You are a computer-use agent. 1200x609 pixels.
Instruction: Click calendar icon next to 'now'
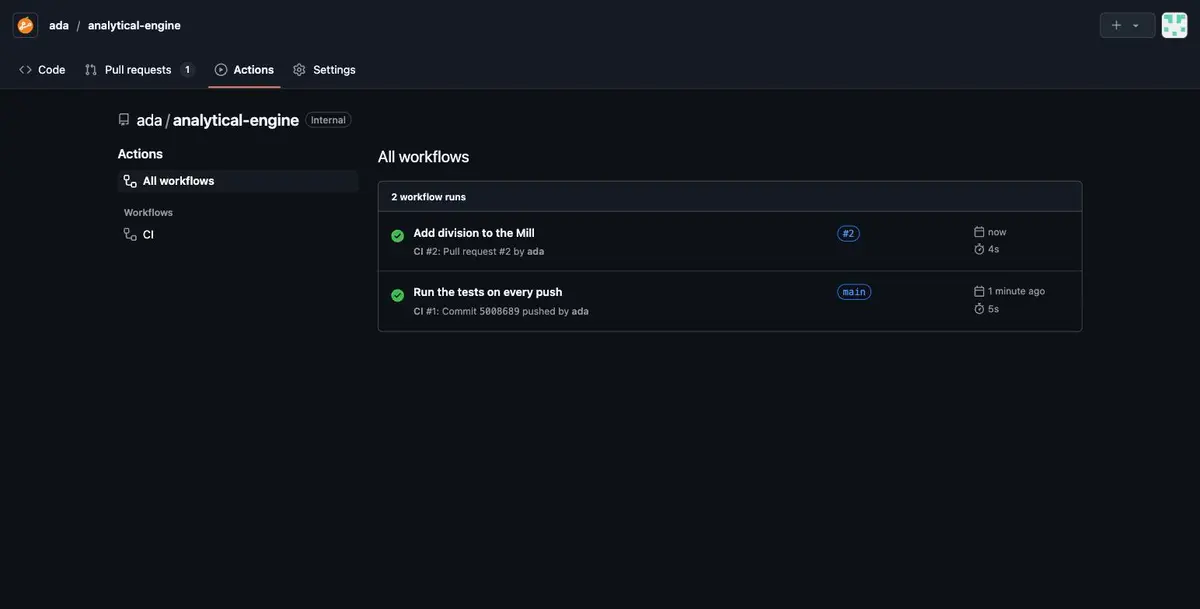(x=980, y=232)
